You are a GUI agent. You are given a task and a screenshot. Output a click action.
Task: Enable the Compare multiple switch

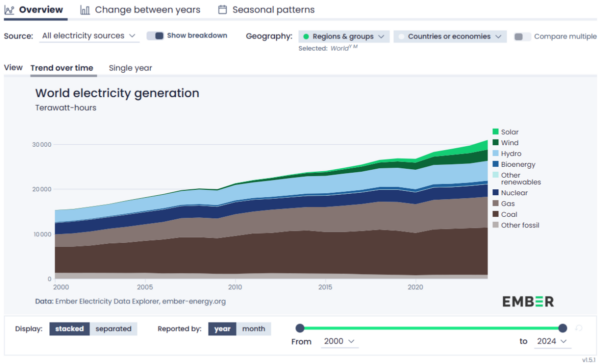522,37
